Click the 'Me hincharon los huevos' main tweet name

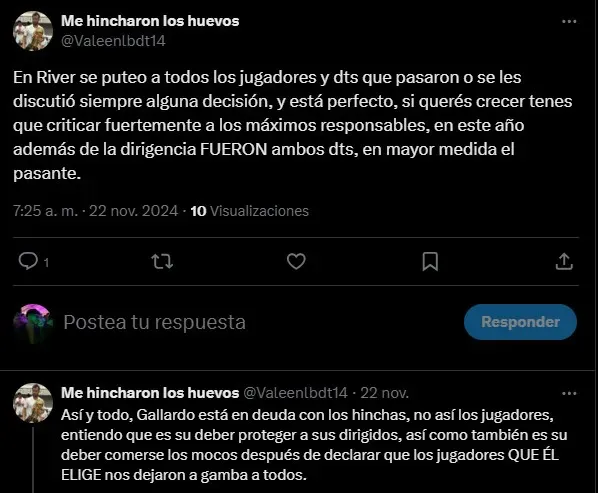click(150, 21)
